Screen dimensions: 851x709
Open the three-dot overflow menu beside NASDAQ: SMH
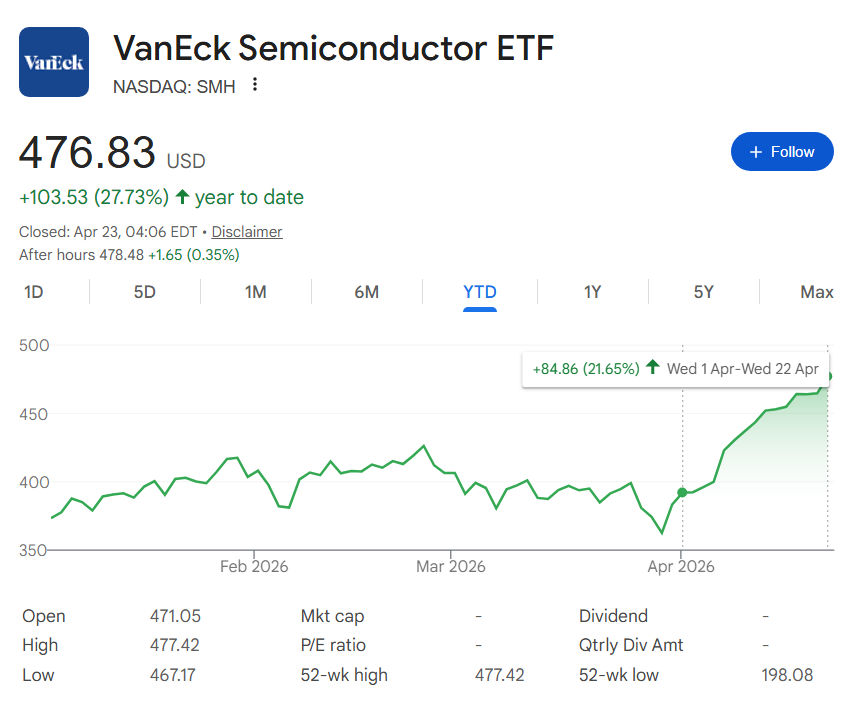point(255,86)
